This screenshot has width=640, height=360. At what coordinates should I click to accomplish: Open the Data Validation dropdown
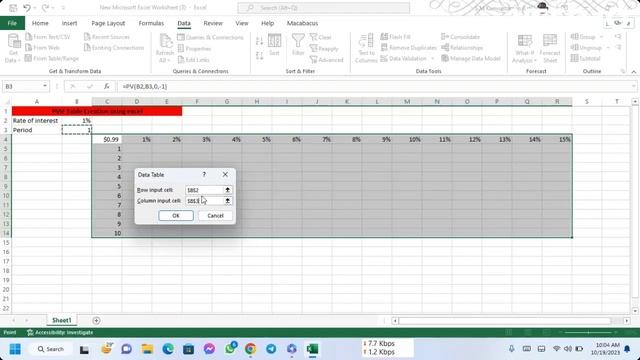pos(433,58)
